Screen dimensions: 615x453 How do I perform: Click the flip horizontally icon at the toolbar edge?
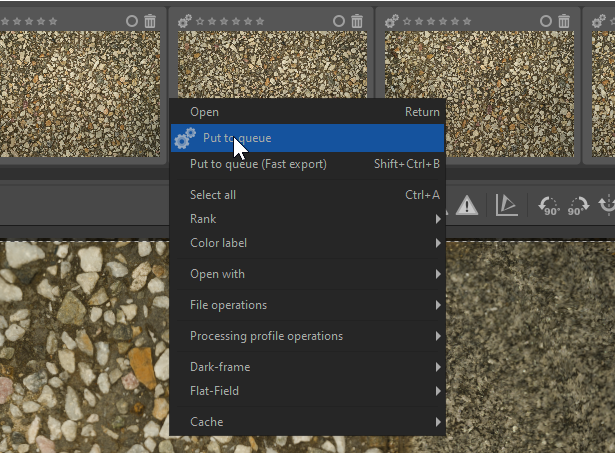point(607,206)
